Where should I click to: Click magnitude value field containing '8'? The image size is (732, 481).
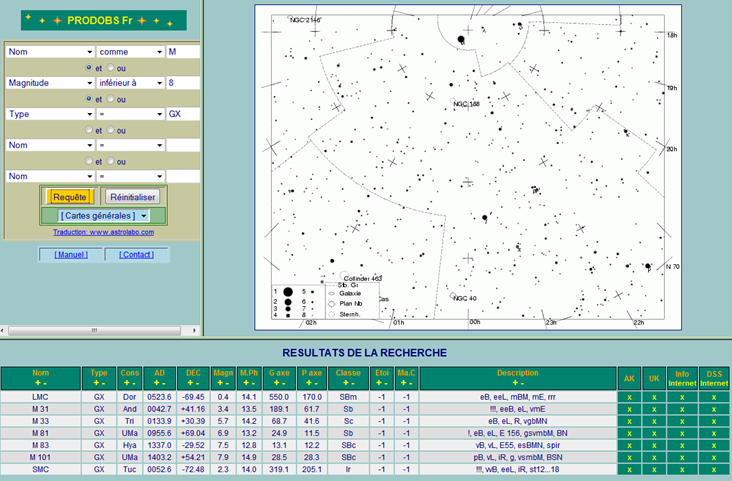(x=183, y=83)
